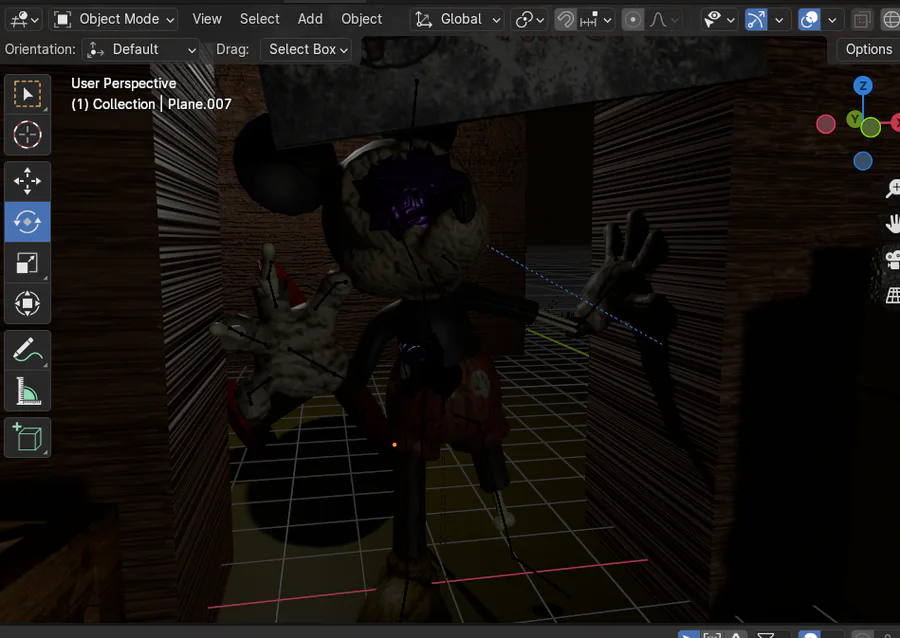
Task: Switch perspective/orthographic grid icon
Action: (x=893, y=295)
